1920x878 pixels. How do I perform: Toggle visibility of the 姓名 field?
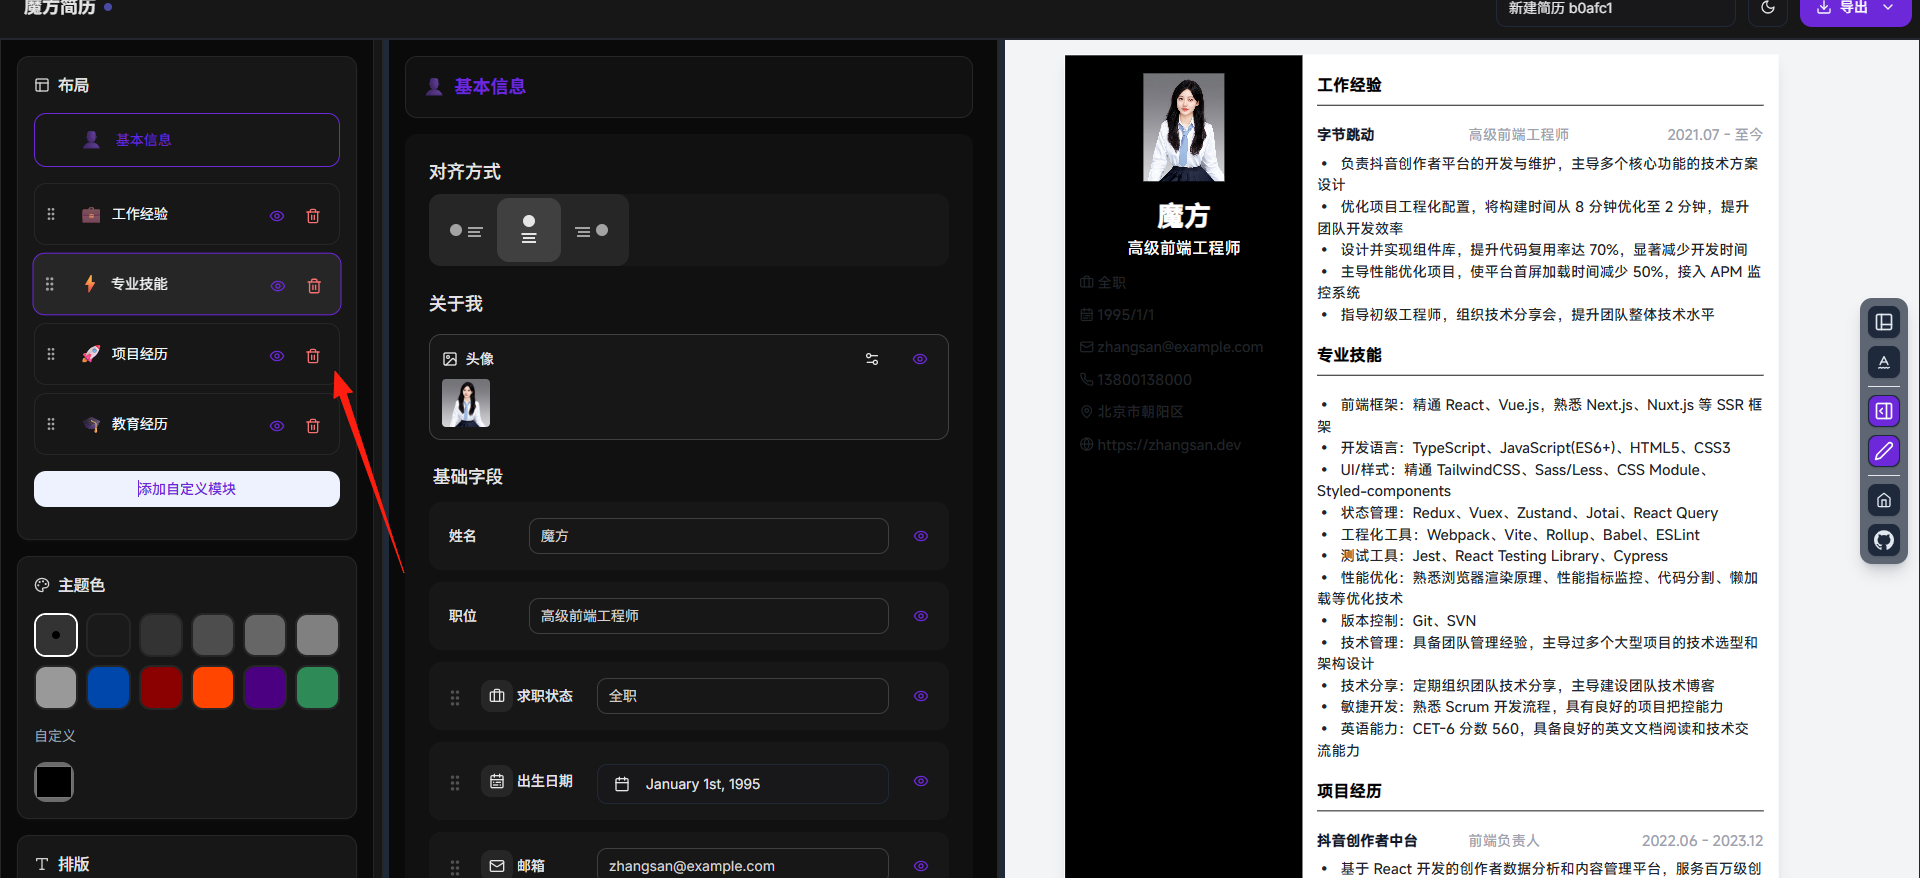[921, 536]
